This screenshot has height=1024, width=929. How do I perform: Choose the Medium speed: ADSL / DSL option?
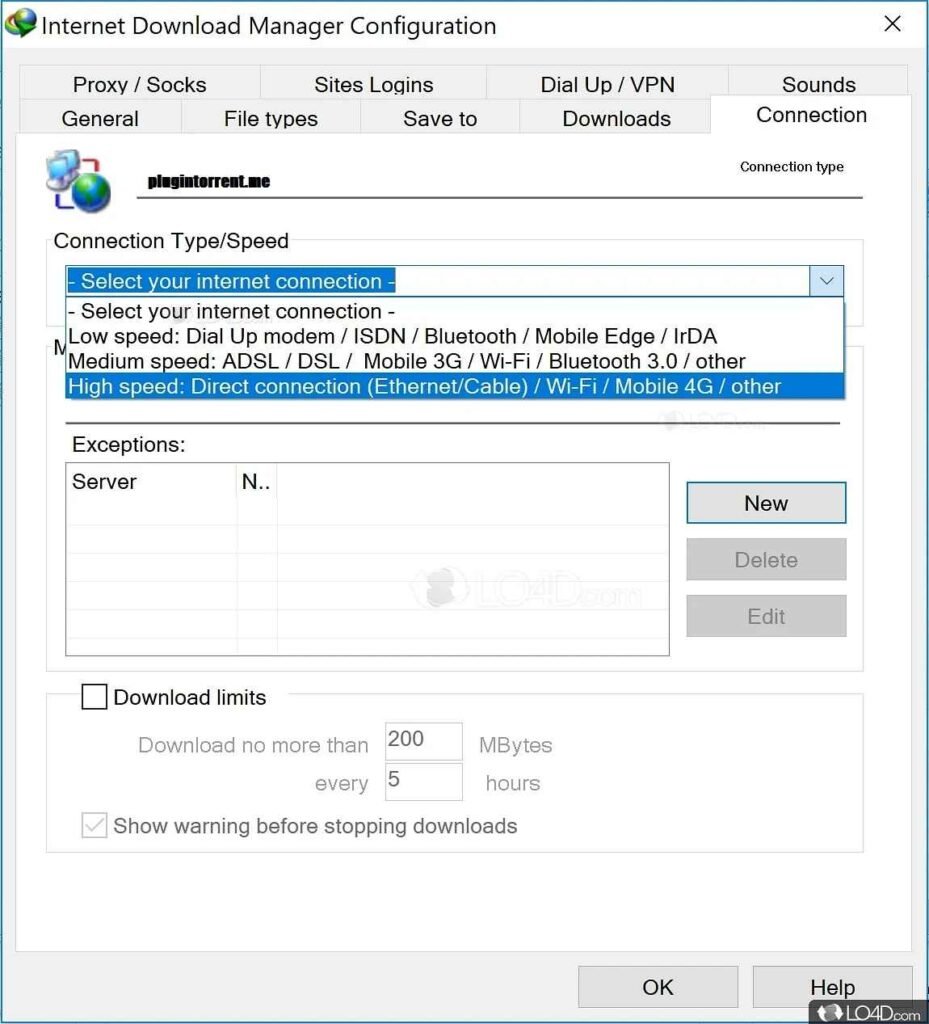454,361
